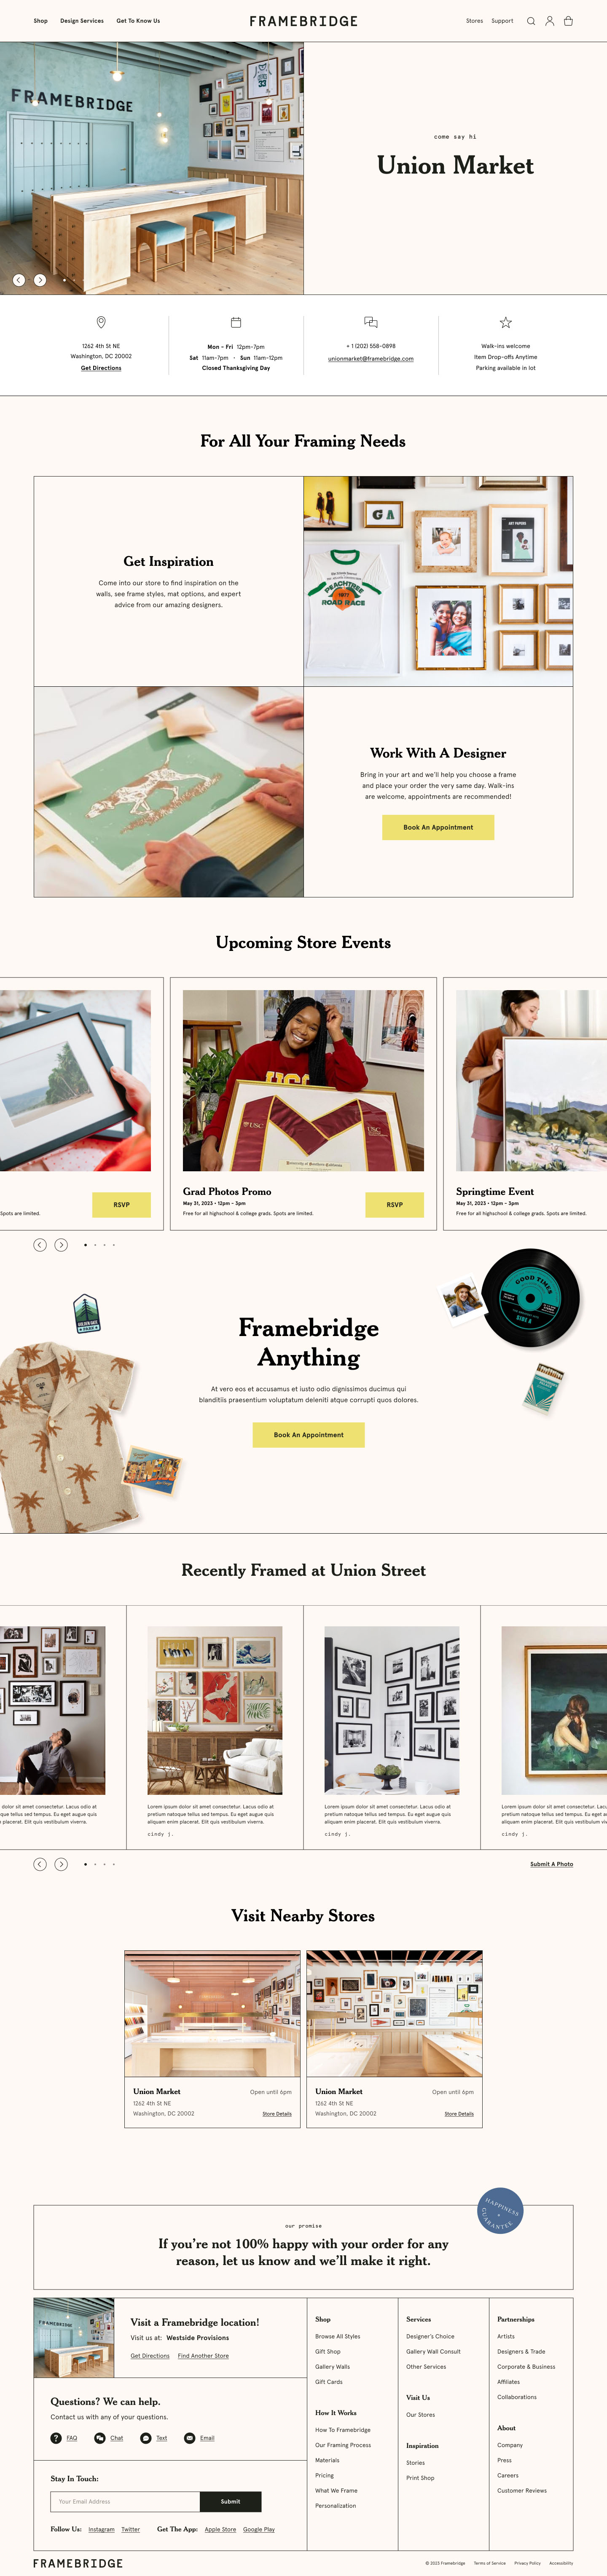Screen dimensions: 607x2576
Task: Click the Chat bubble icon in footer
Action: [100, 2437]
